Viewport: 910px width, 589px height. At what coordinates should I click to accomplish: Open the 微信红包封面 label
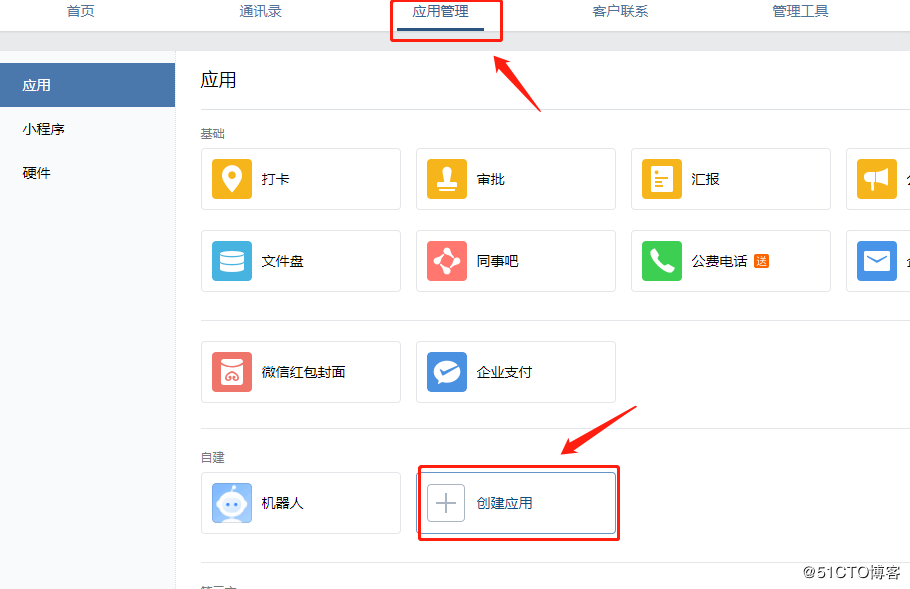[x=304, y=373]
